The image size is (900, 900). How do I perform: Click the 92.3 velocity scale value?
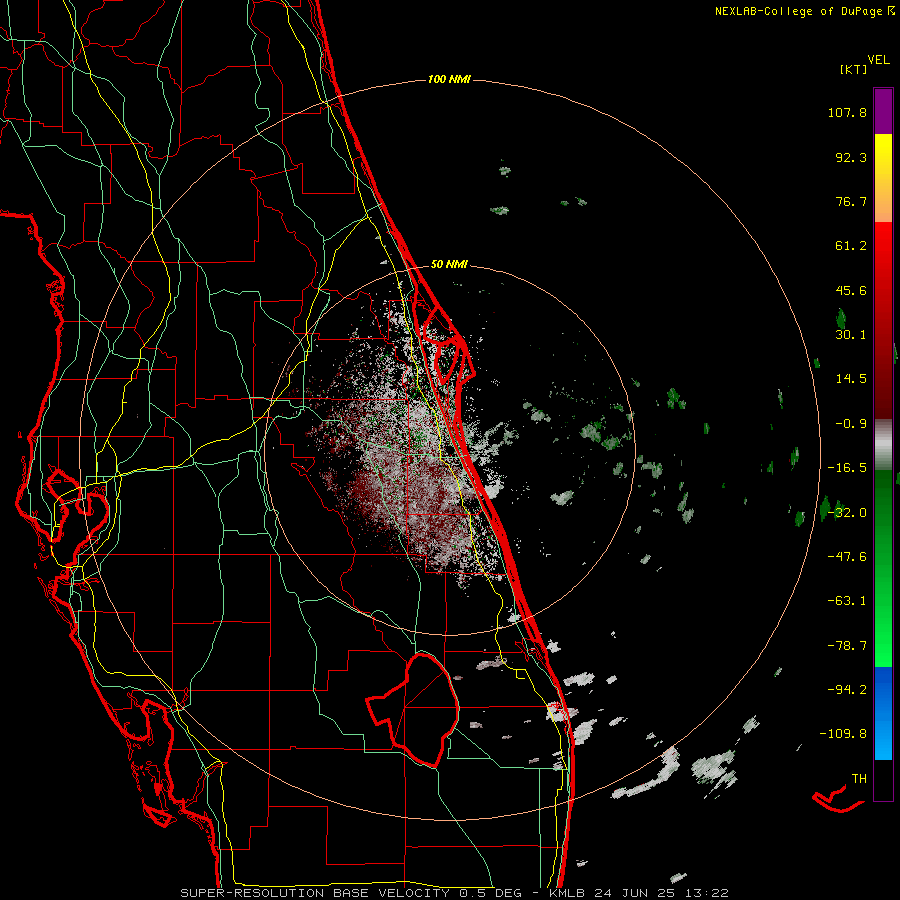[851, 157]
